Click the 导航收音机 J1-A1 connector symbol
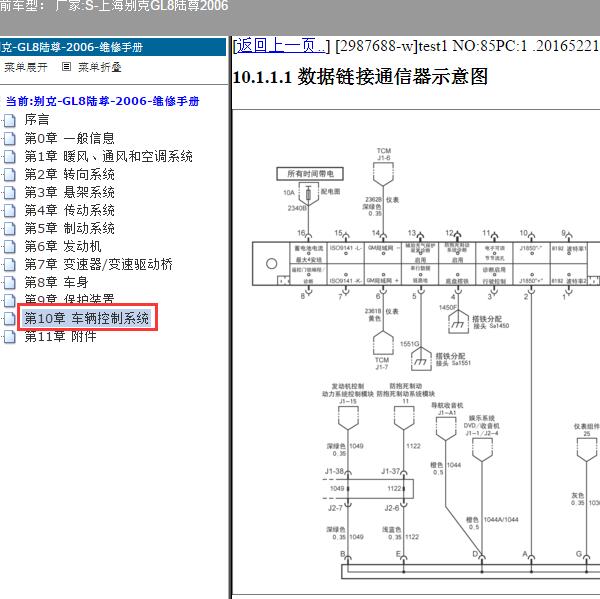 click(x=446, y=429)
